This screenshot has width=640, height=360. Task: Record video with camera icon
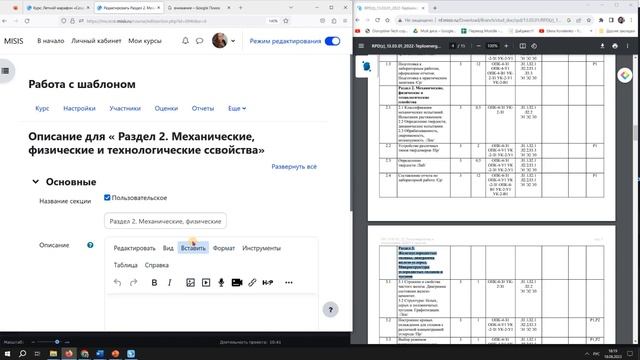pos(237,282)
